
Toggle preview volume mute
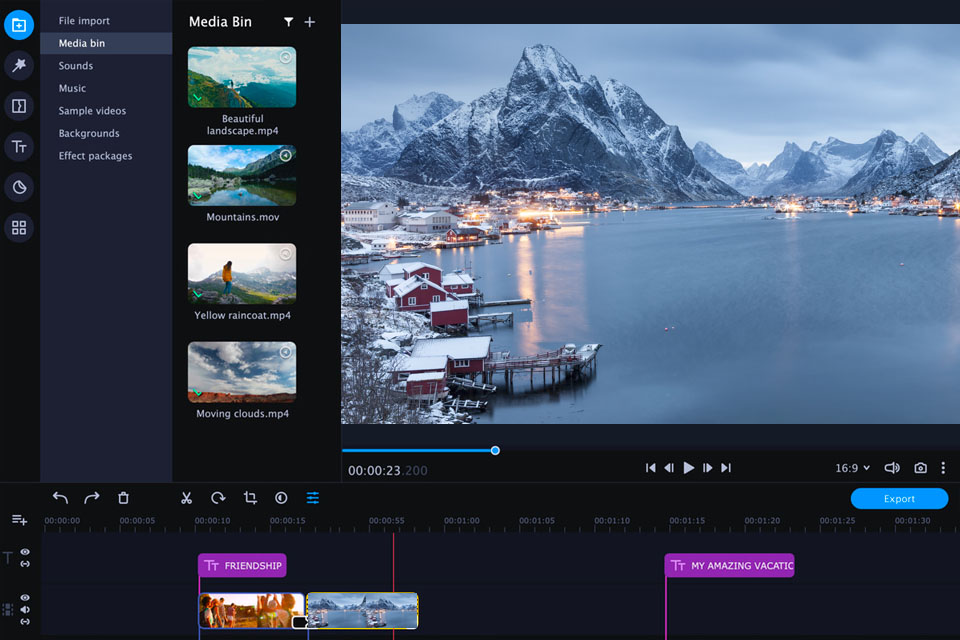pos(892,468)
